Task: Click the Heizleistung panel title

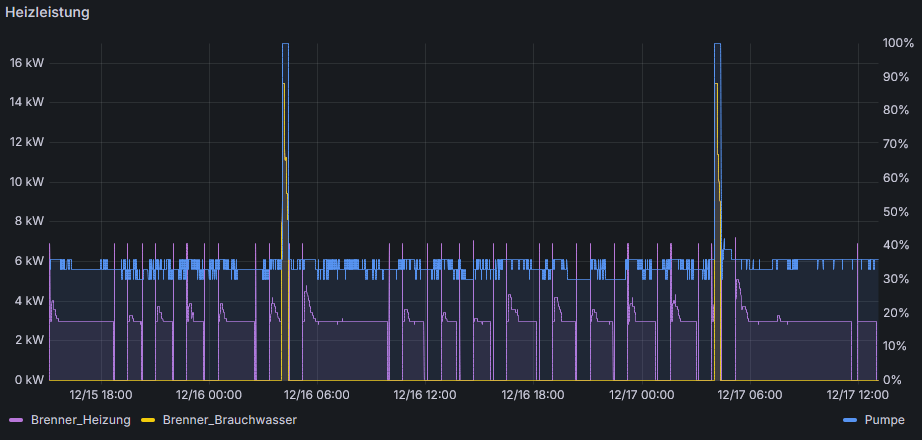Action: (48, 12)
